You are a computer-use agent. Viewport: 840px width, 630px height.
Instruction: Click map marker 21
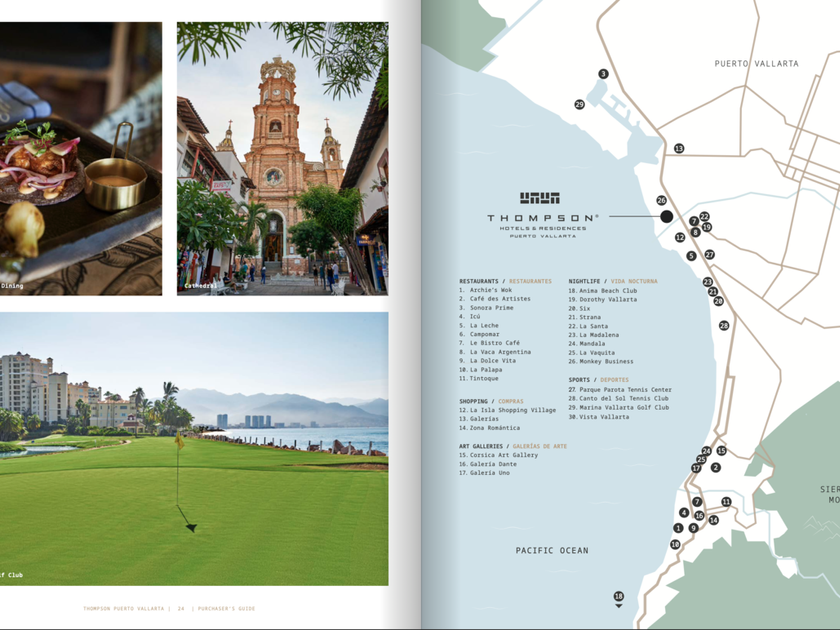tap(712, 291)
